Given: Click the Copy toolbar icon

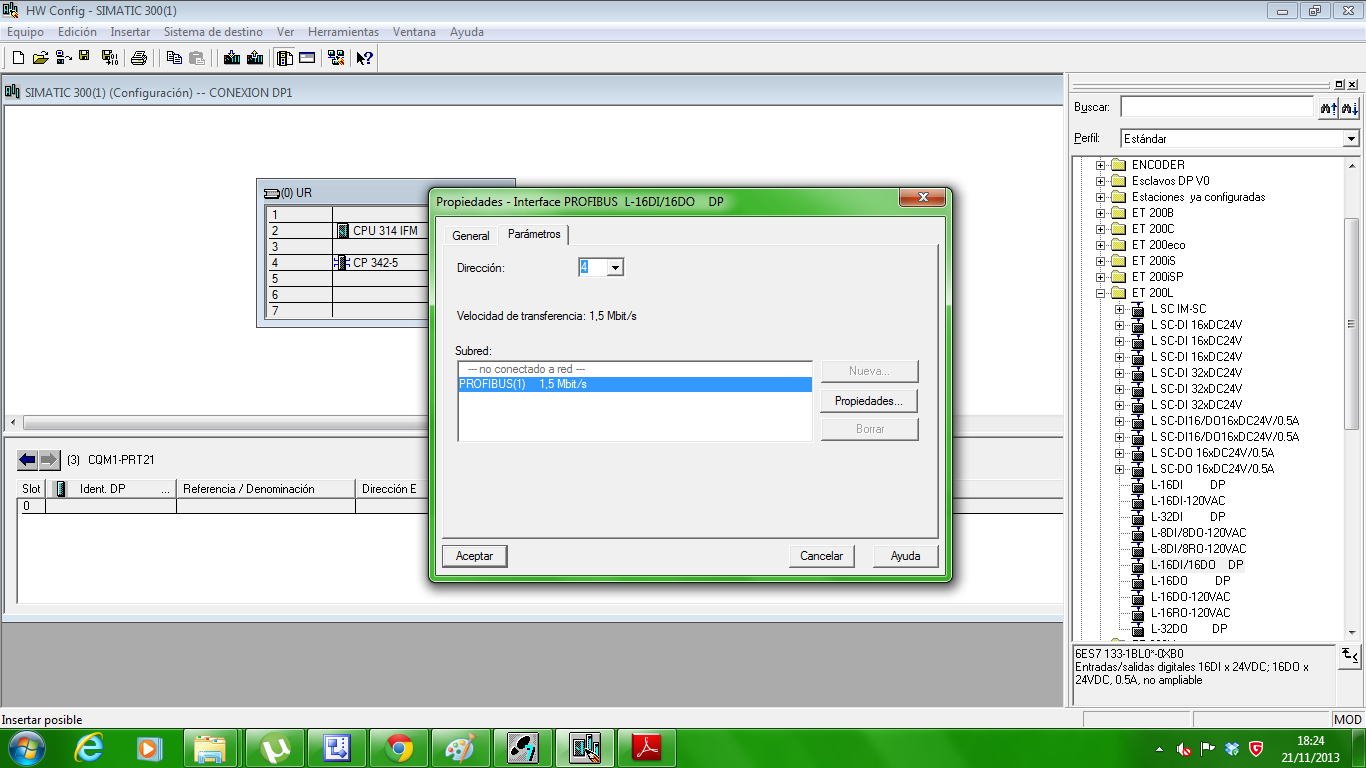Looking at the screenshot, I should 174,58.
